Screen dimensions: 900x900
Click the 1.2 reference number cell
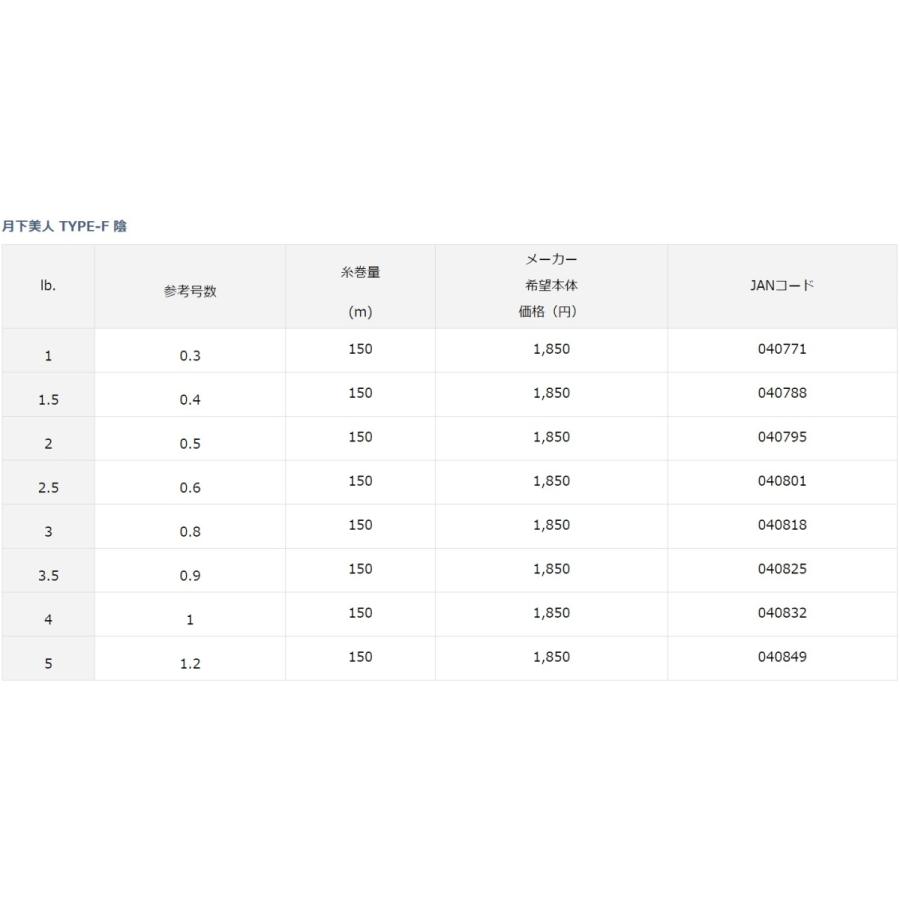click(190, 664)
